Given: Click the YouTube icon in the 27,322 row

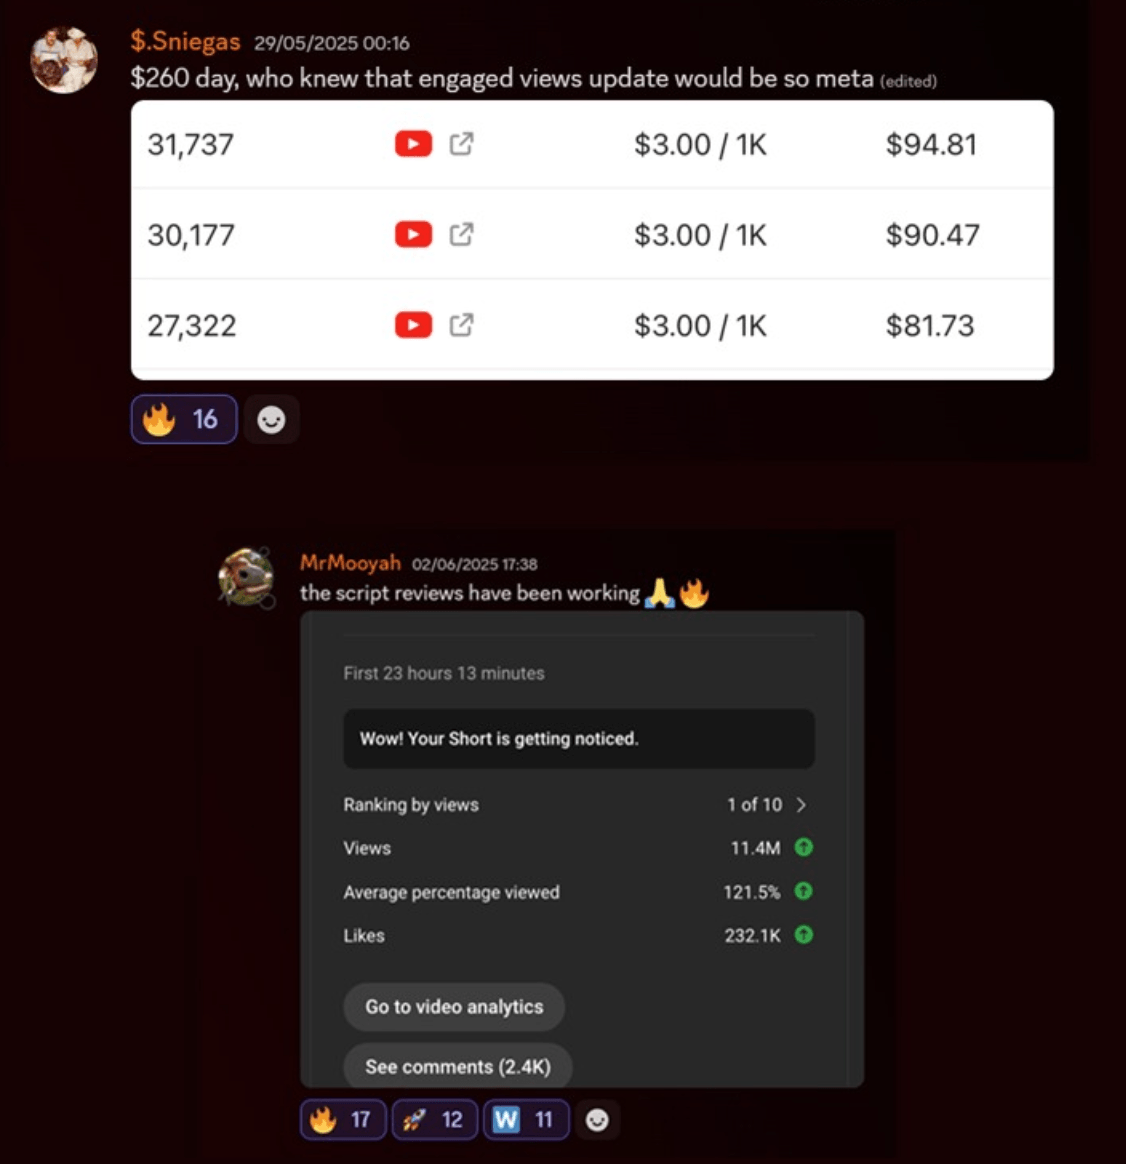Looking at the screenshot, I should click(413, 325).
